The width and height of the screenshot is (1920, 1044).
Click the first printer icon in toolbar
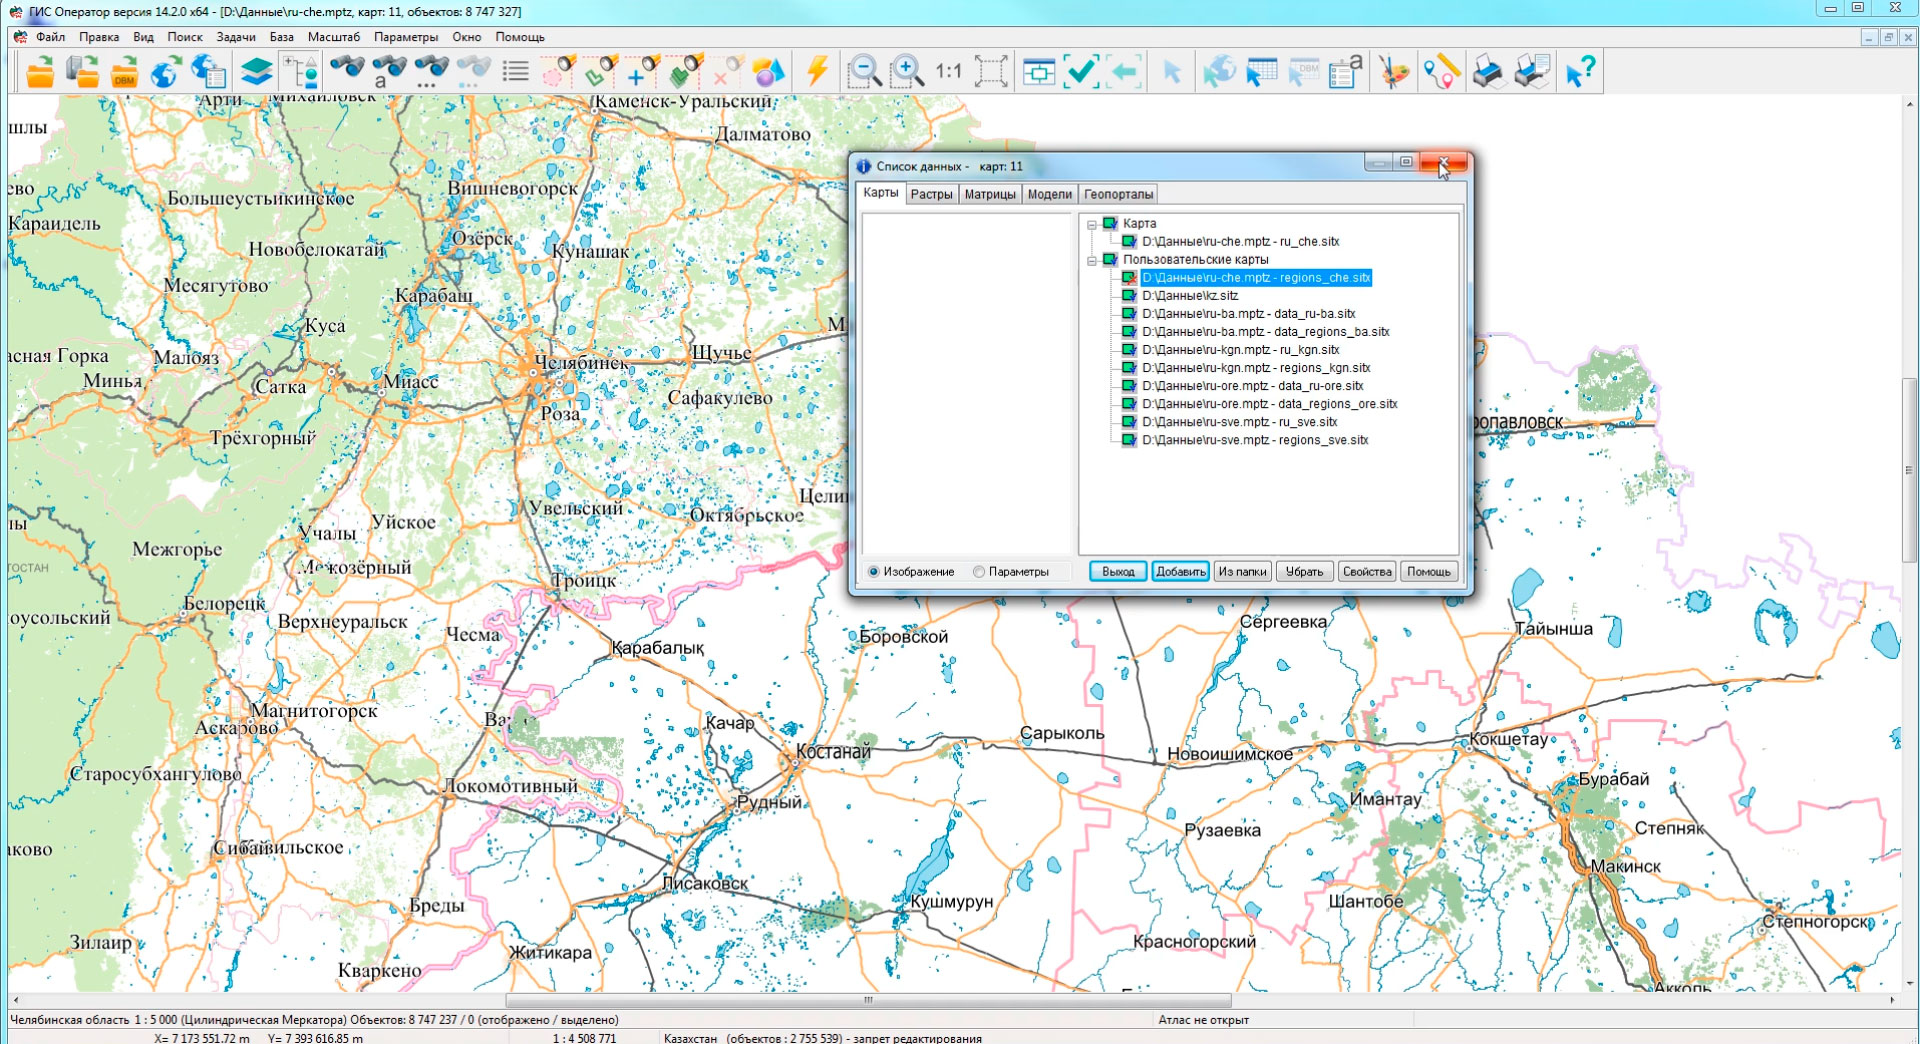click(x=1488, y=72)
